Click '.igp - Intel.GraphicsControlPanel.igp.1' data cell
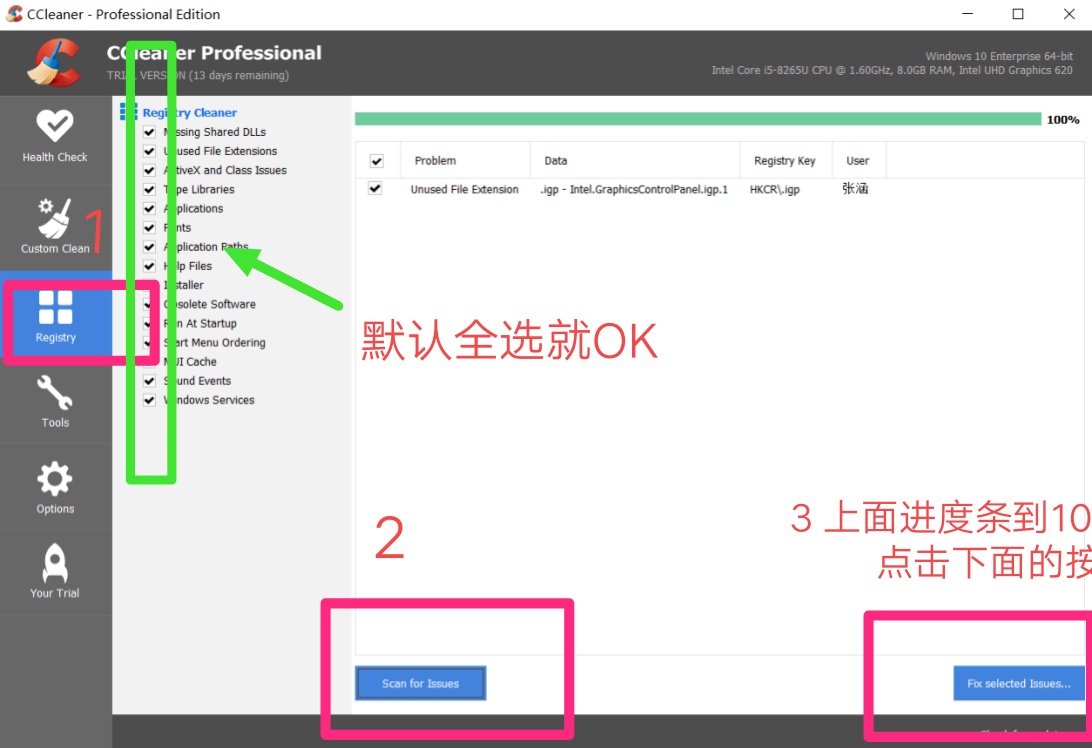Viewport: 1092px width, 748px height. [634, 189]
